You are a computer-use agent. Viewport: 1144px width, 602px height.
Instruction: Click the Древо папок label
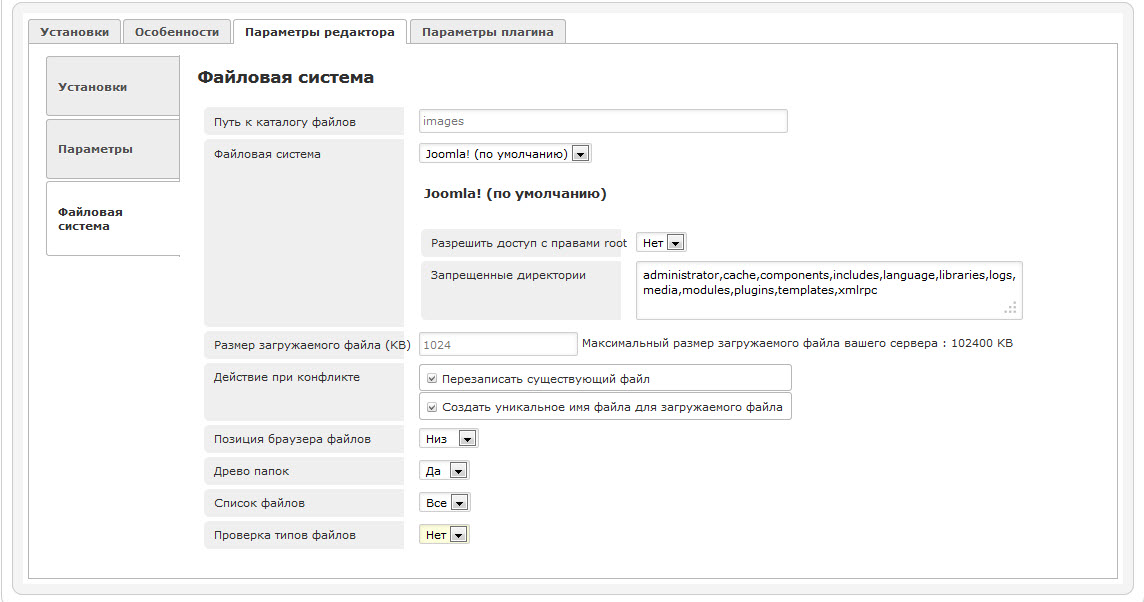[251, 471]
